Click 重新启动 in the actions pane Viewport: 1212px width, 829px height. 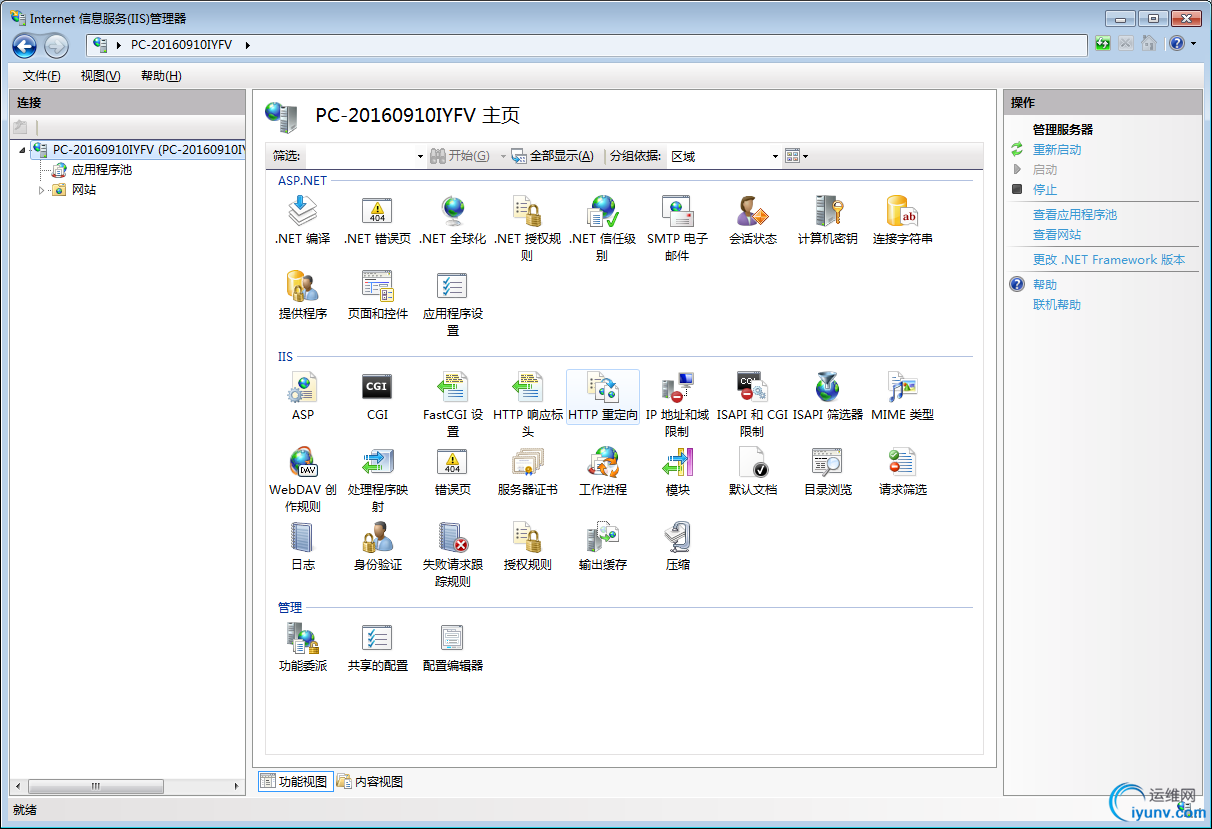click(1056, 149)
